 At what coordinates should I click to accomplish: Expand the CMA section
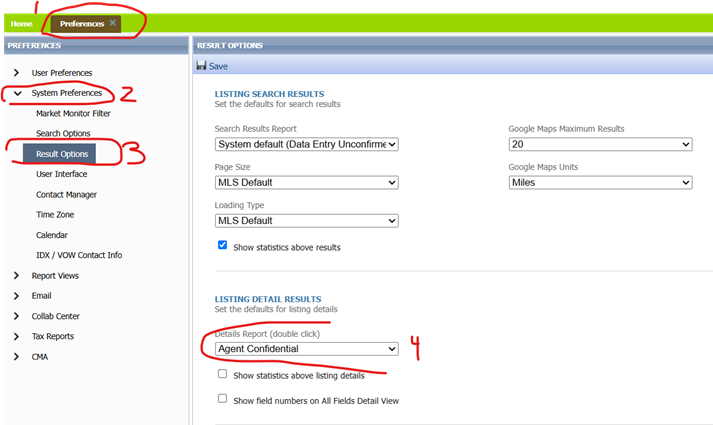[17, 357]
